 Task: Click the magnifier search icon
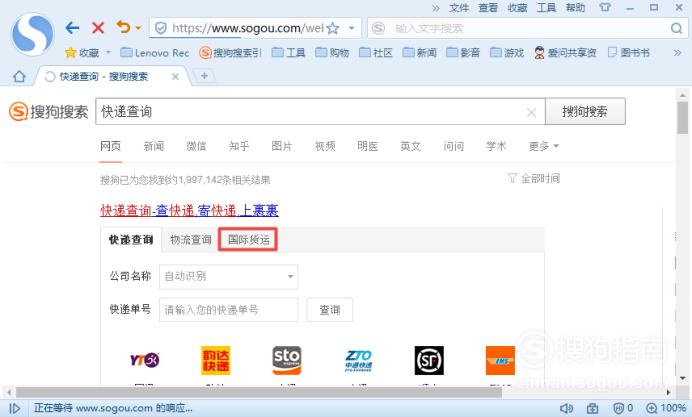pos(676,29)
